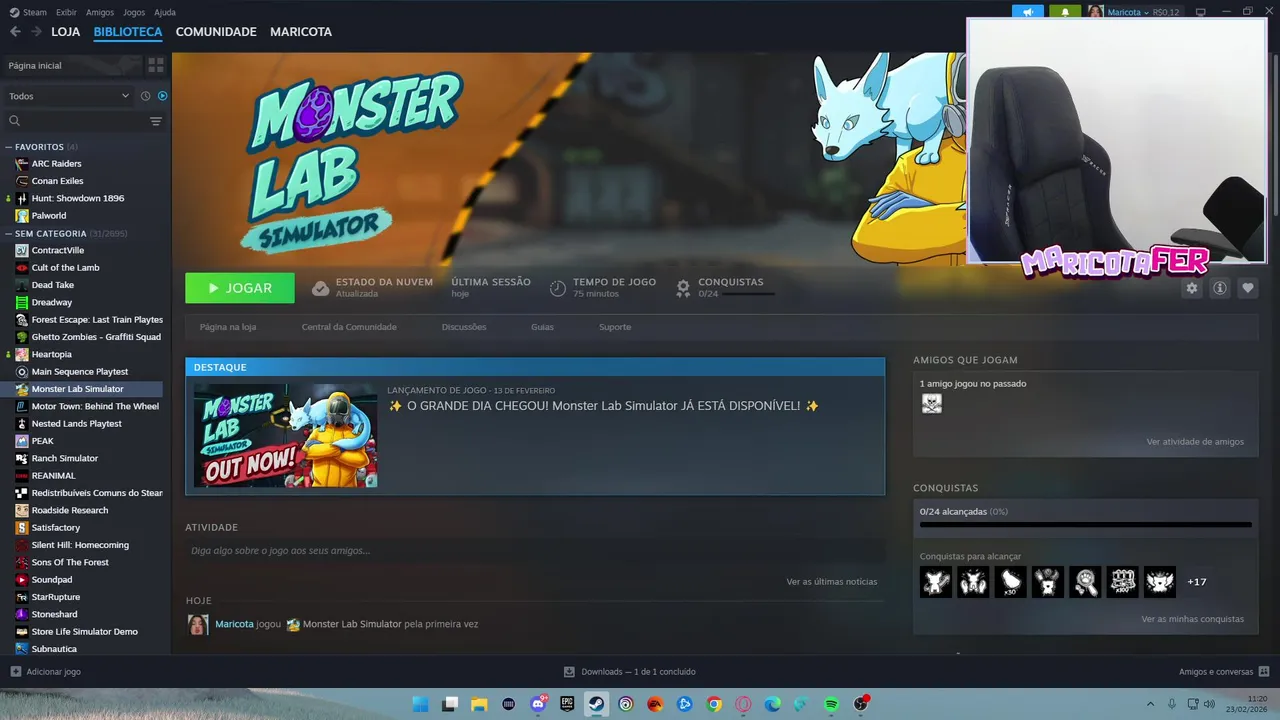Open Steam from the Windows taskbar
Image resolution: width=1280 pixels, height=720 pixels.
(x=596, y=704)
